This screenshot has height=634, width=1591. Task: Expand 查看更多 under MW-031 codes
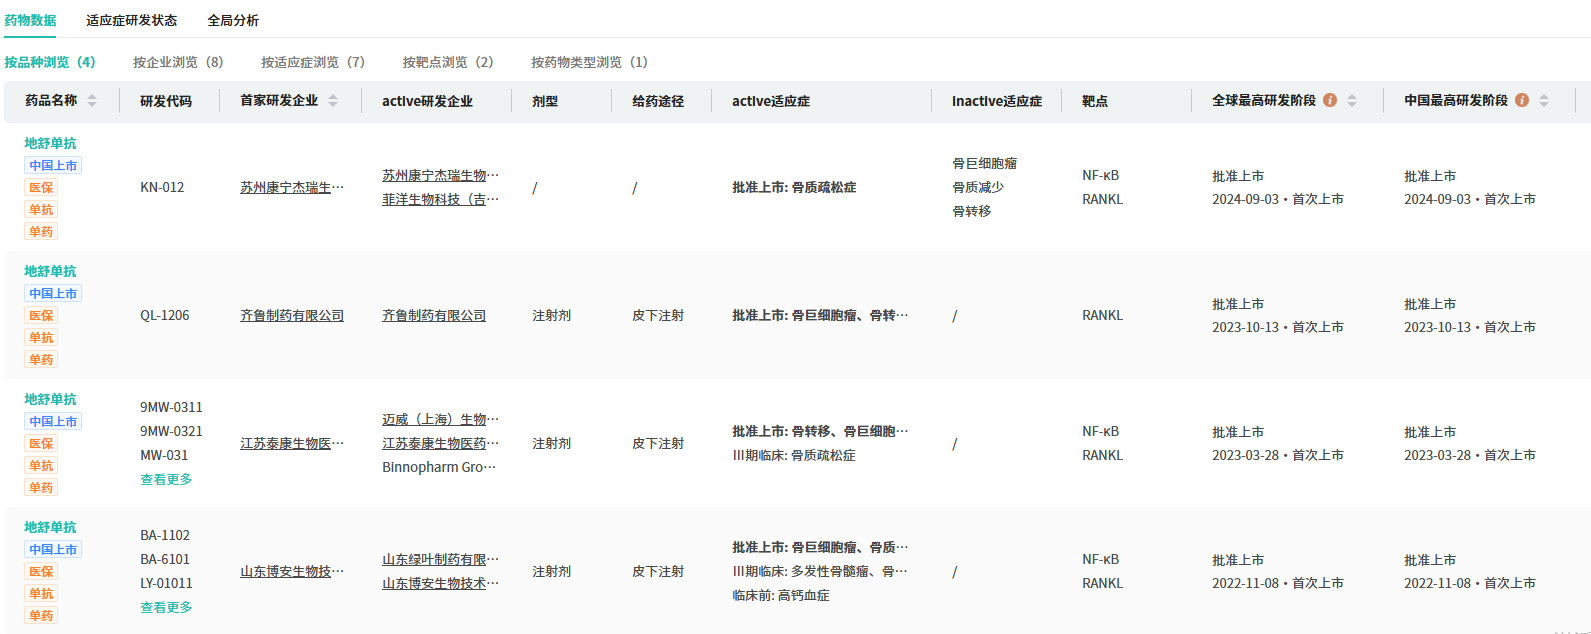pos(166,479)
